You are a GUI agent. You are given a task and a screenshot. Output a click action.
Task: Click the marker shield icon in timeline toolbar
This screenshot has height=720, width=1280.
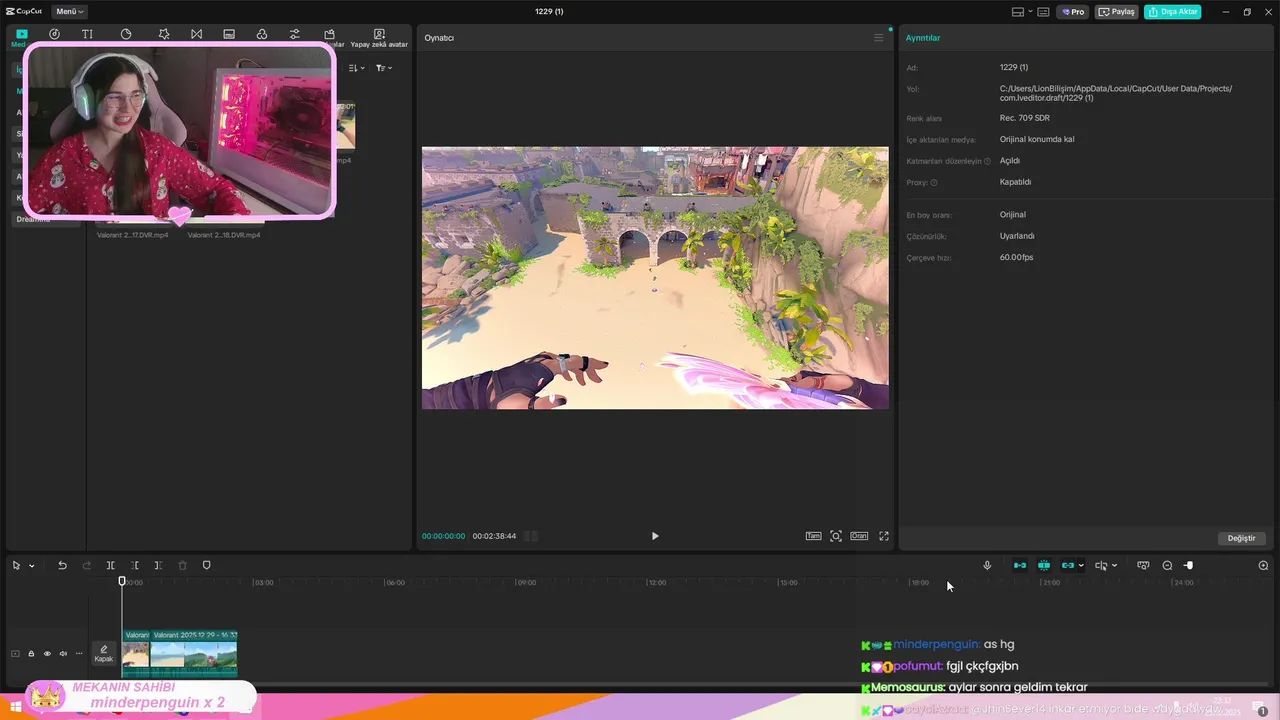click(x=206, y=565)
